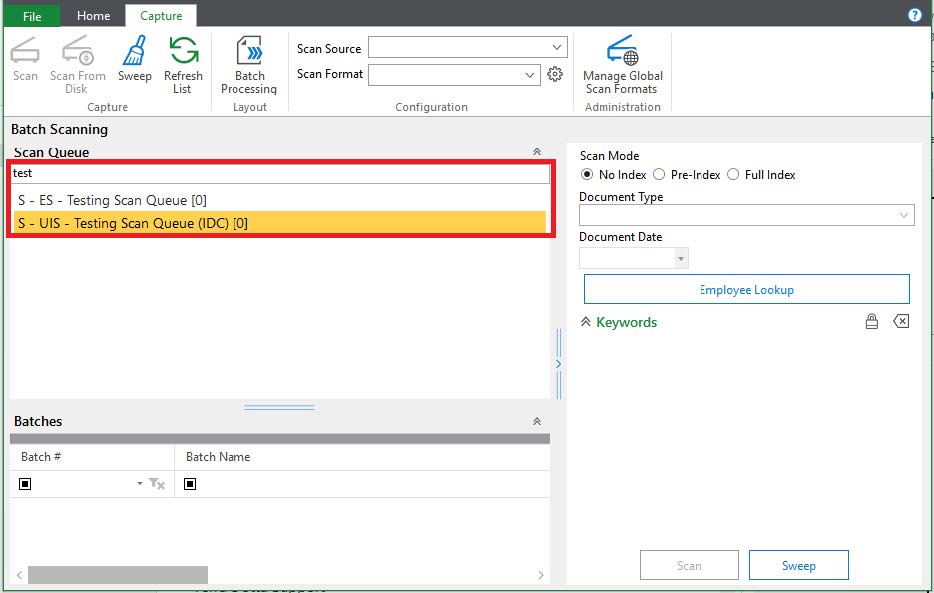Select the No Index radio button

click(586, 174)
